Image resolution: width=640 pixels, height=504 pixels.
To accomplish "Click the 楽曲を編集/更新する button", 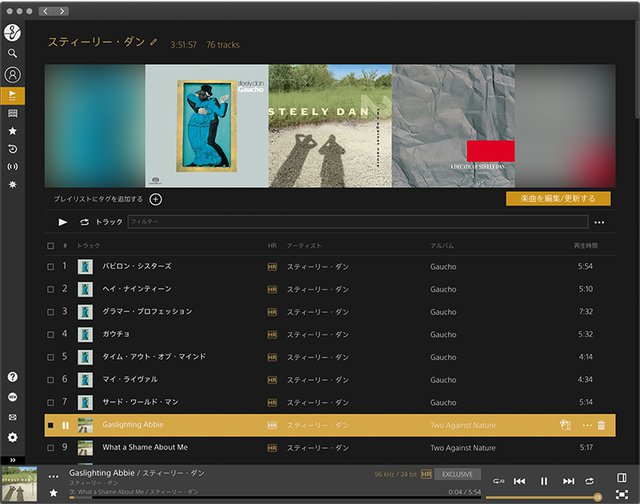I will tap(558, 199).
